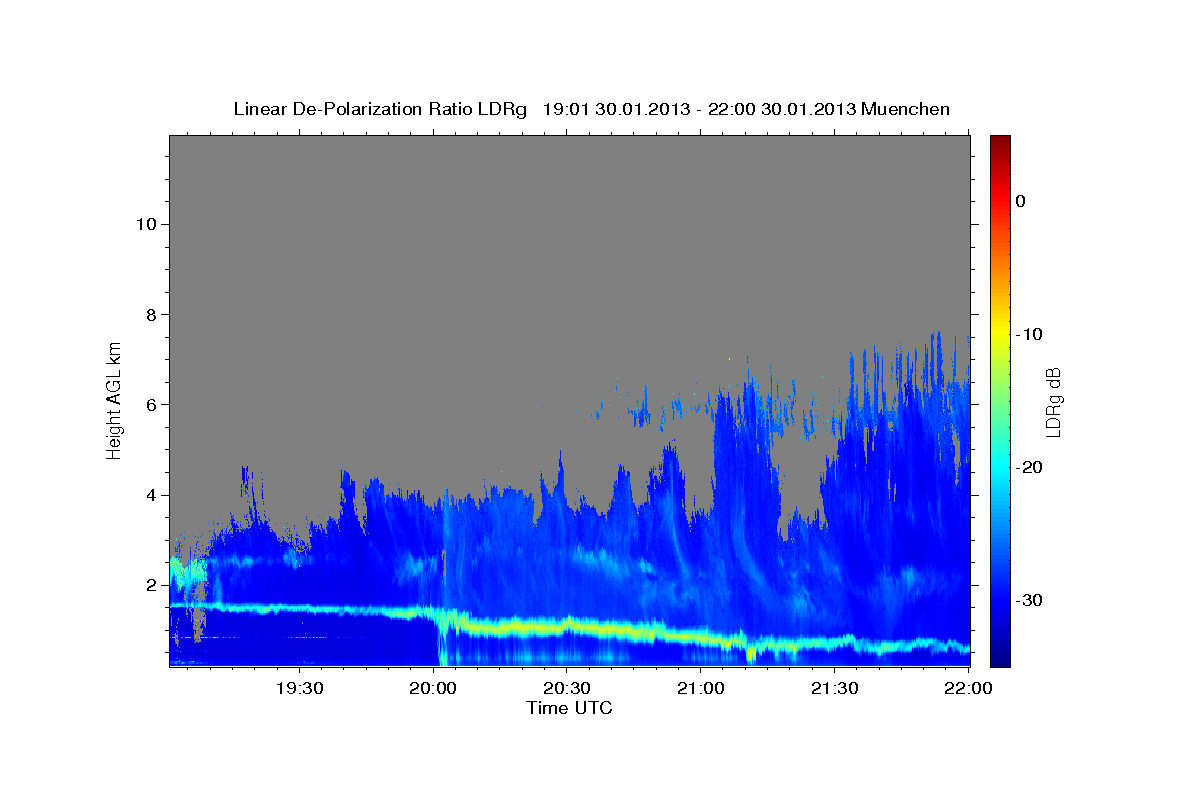
Task: Click the colorbar value -20
Action: coord(1027,467)
